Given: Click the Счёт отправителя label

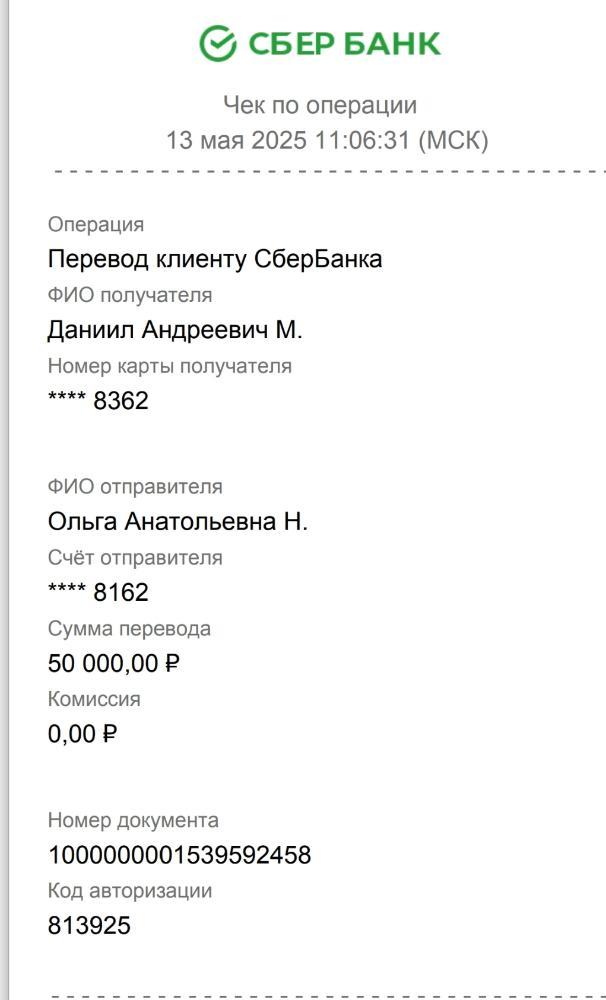Looking at the screenshot, I should (x=135, y=558).
